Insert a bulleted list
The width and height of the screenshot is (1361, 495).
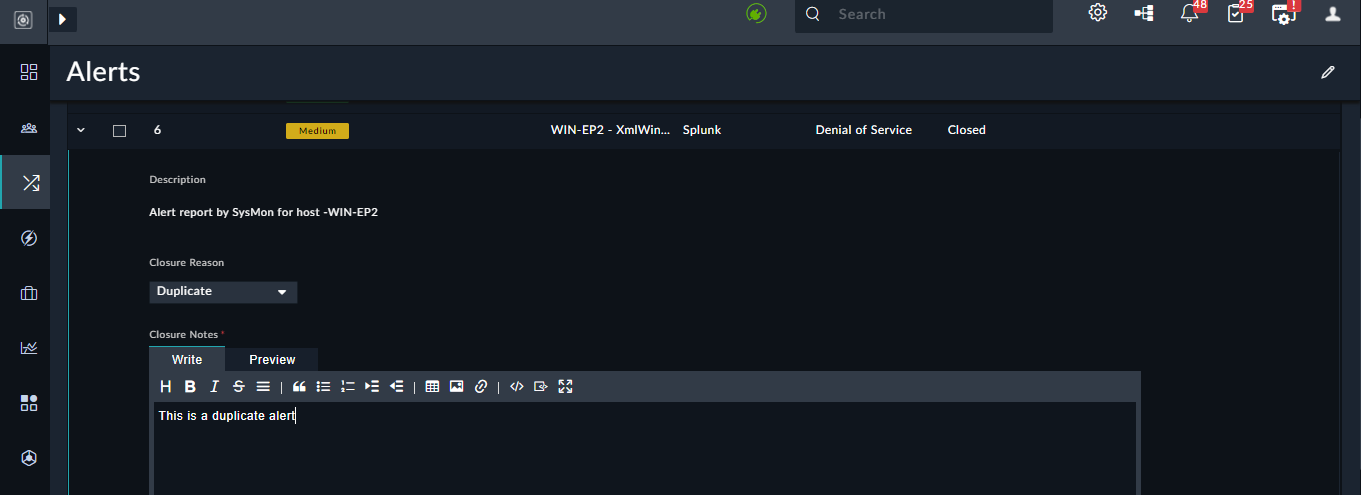(323, 386)
